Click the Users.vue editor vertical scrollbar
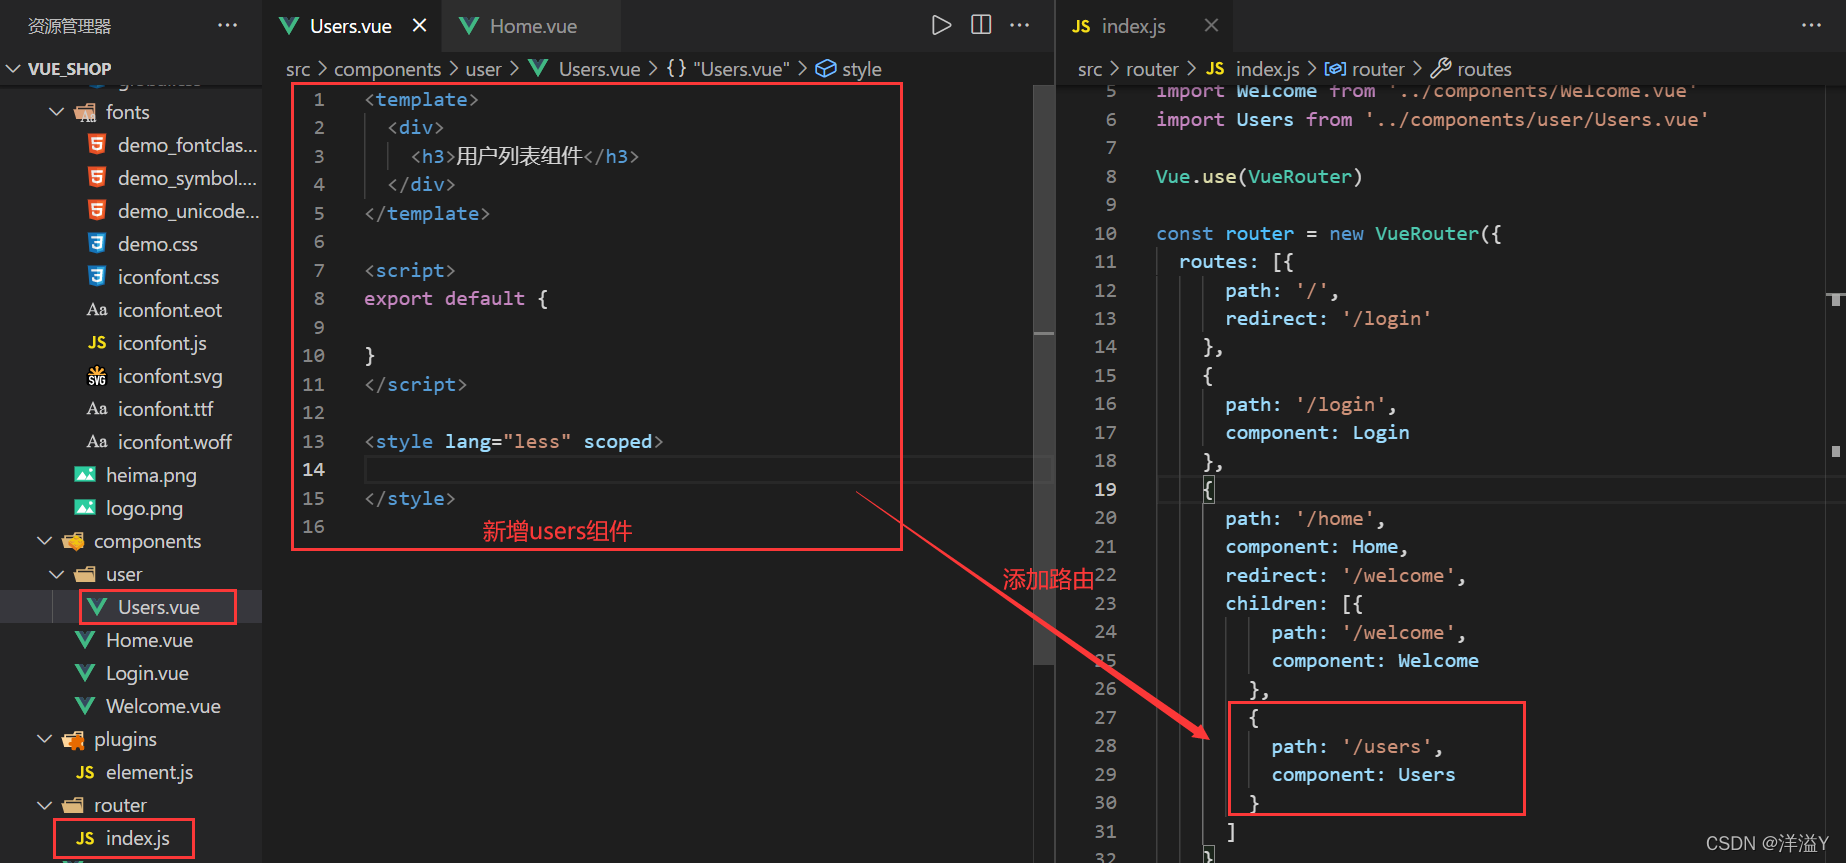Screen dimensions: 1846x863 click(1044, 375)
